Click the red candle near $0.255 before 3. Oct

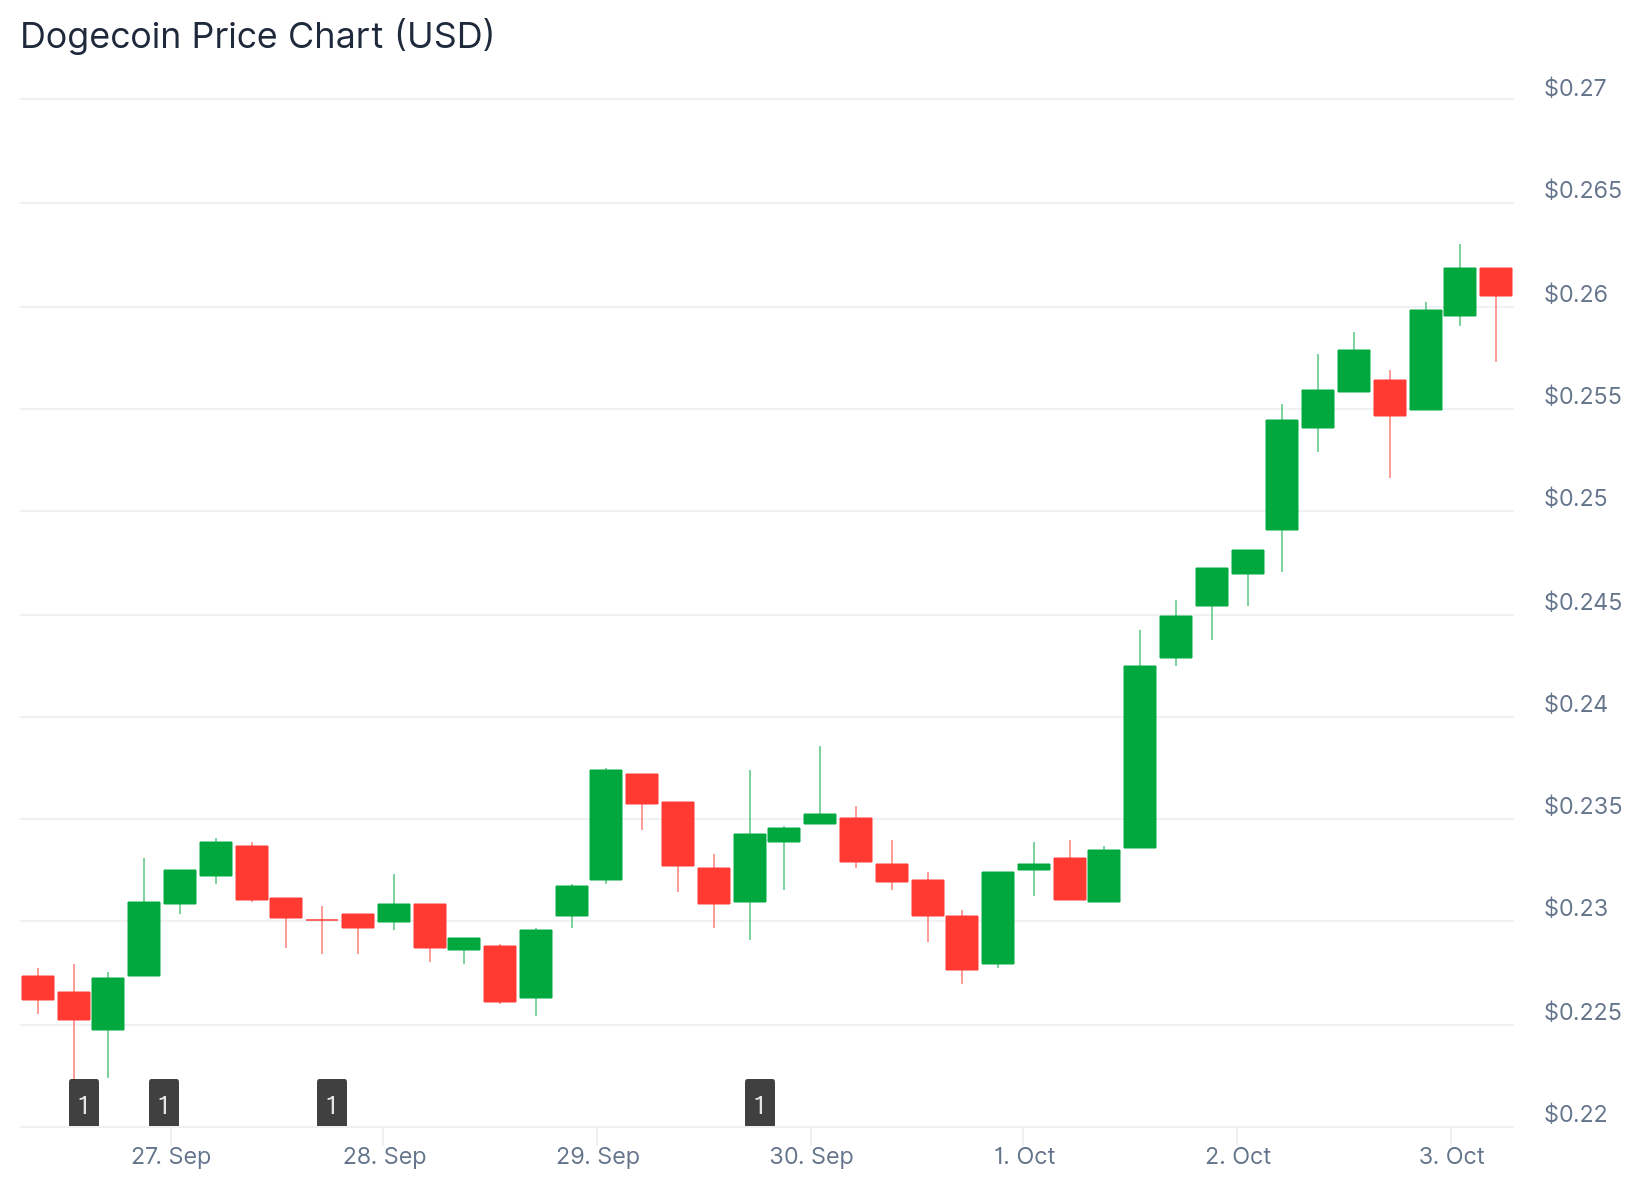(x=1390, y=398)
